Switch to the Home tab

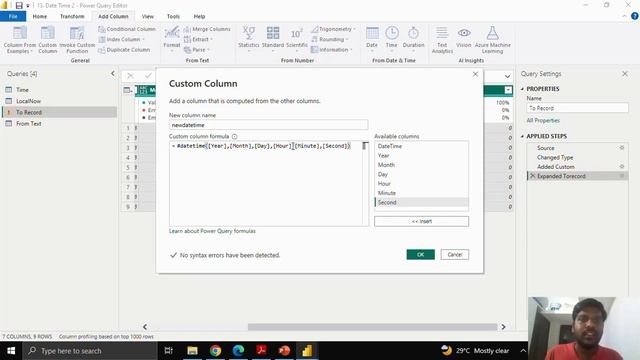pyautogui.click(x=40, y=16)
